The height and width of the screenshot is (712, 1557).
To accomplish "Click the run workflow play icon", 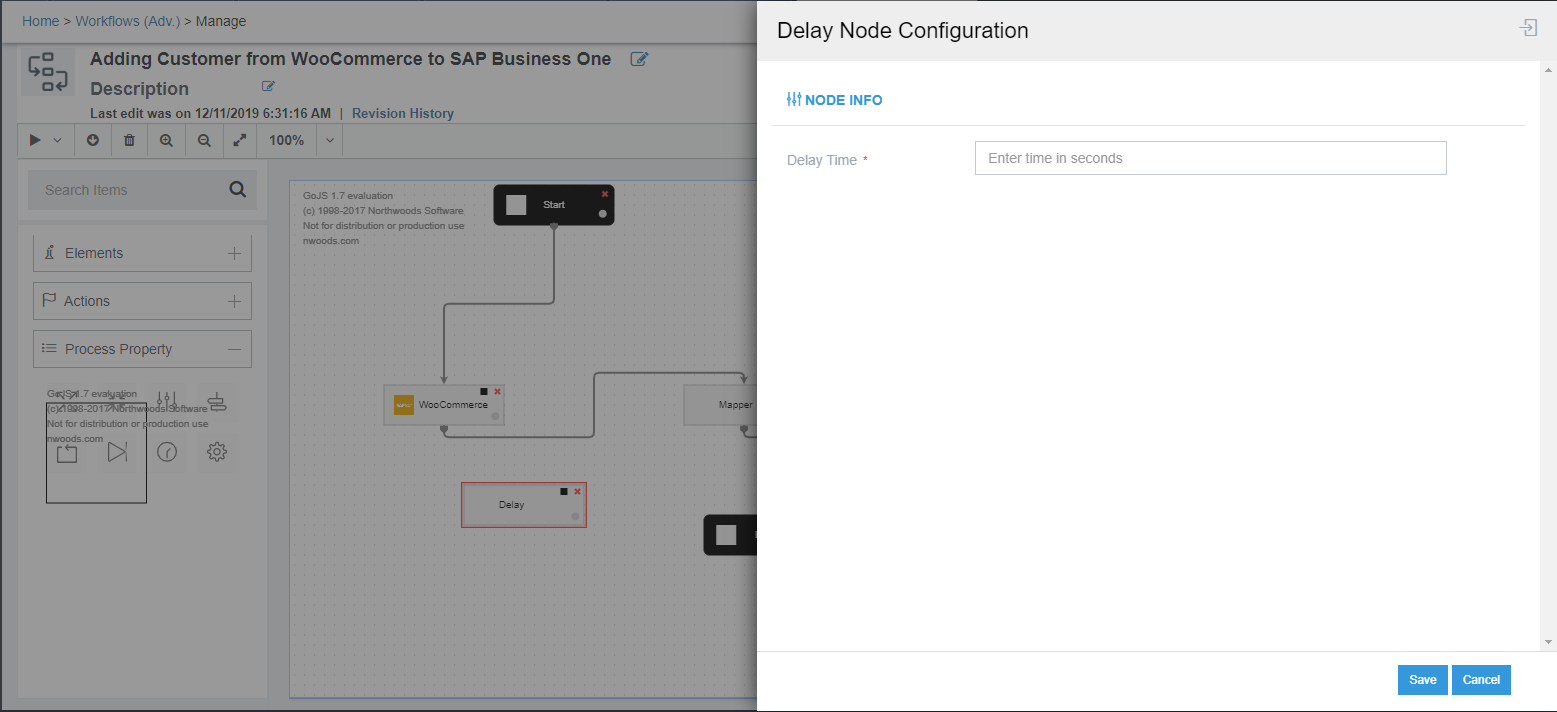I will [35, 140].
